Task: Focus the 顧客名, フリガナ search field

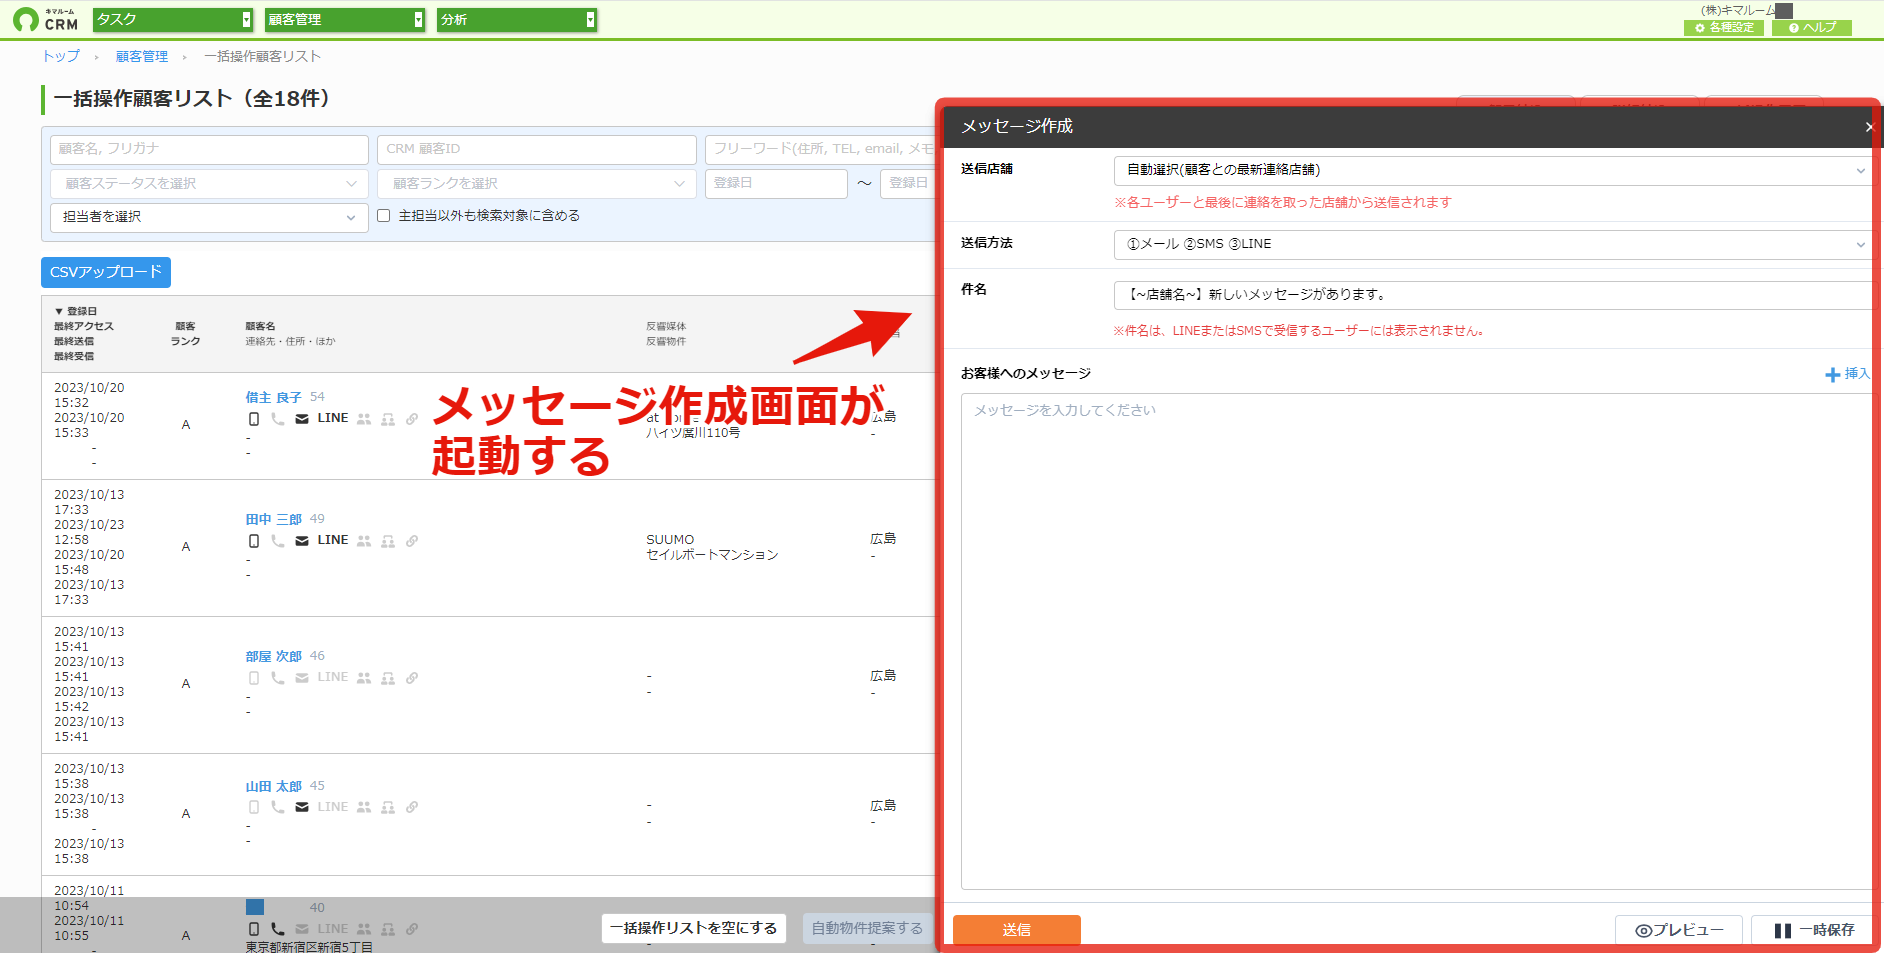Action: 209,149
